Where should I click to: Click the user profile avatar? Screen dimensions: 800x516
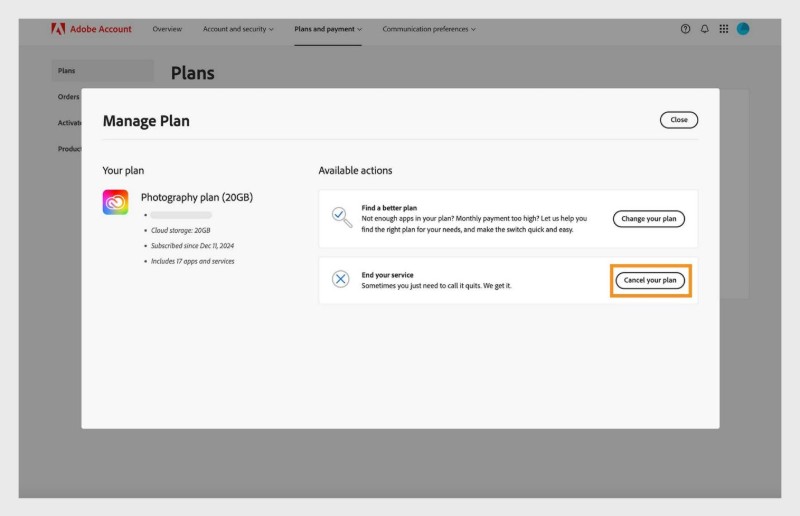(x=743, y=29)
